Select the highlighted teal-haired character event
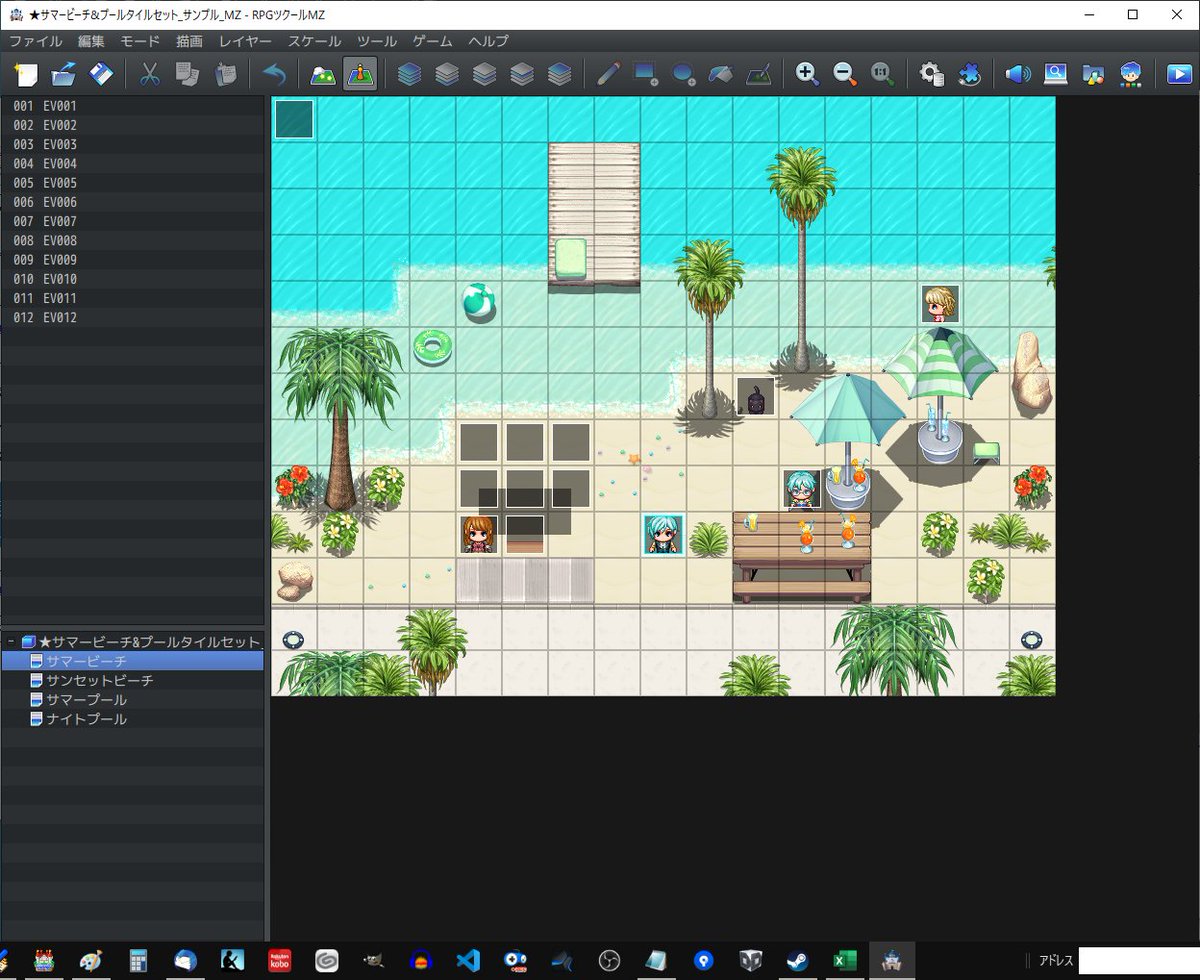The height and width of the screenshot is (980, 1200). [664, 534]
